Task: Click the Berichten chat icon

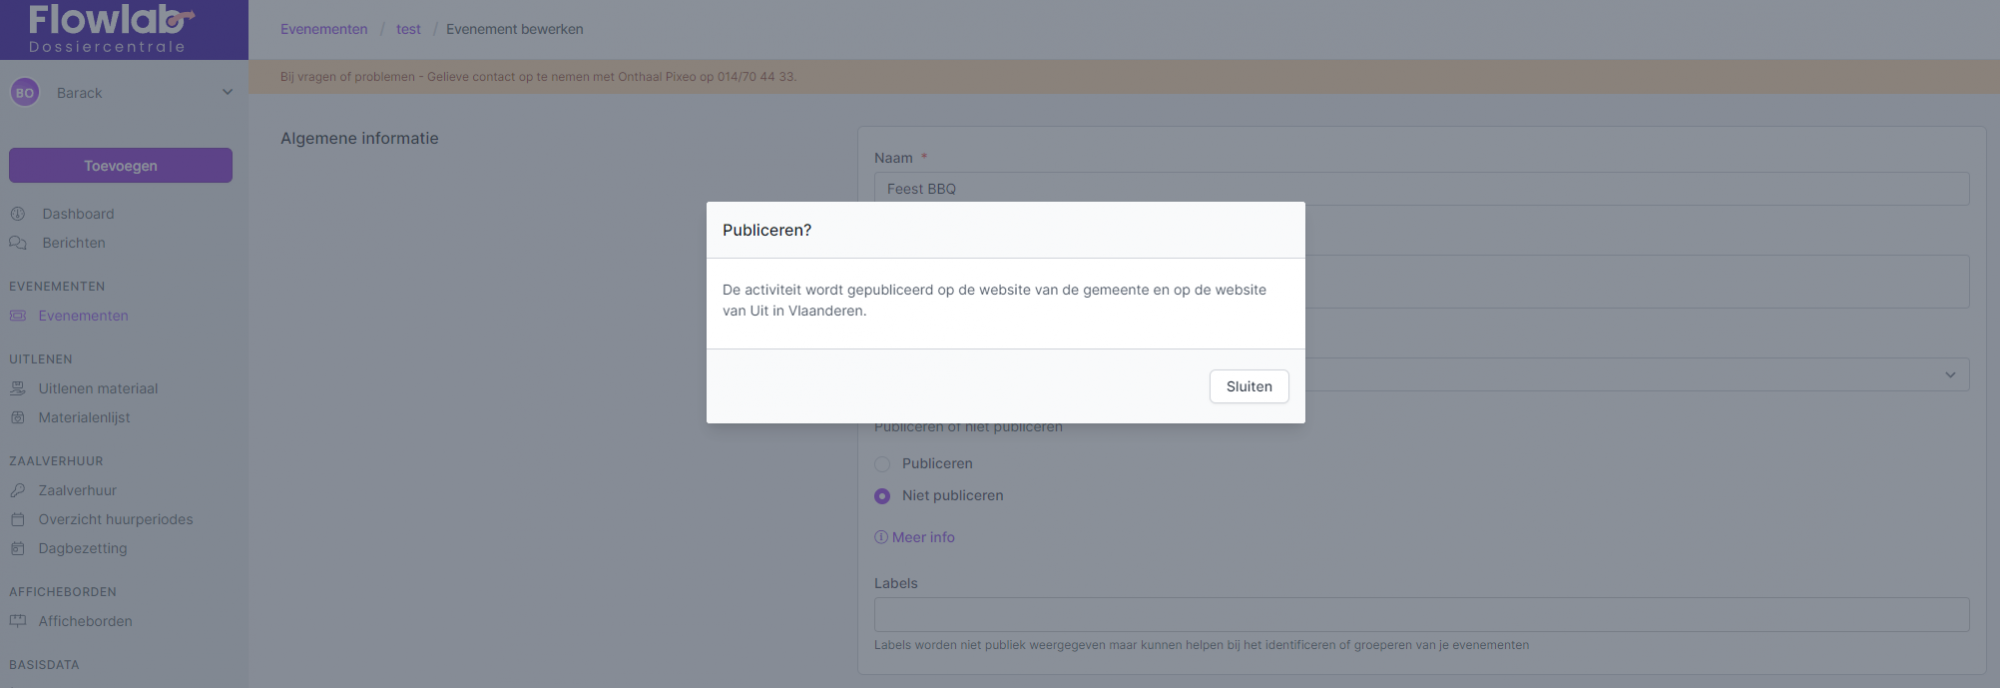Action: [17, 243]
